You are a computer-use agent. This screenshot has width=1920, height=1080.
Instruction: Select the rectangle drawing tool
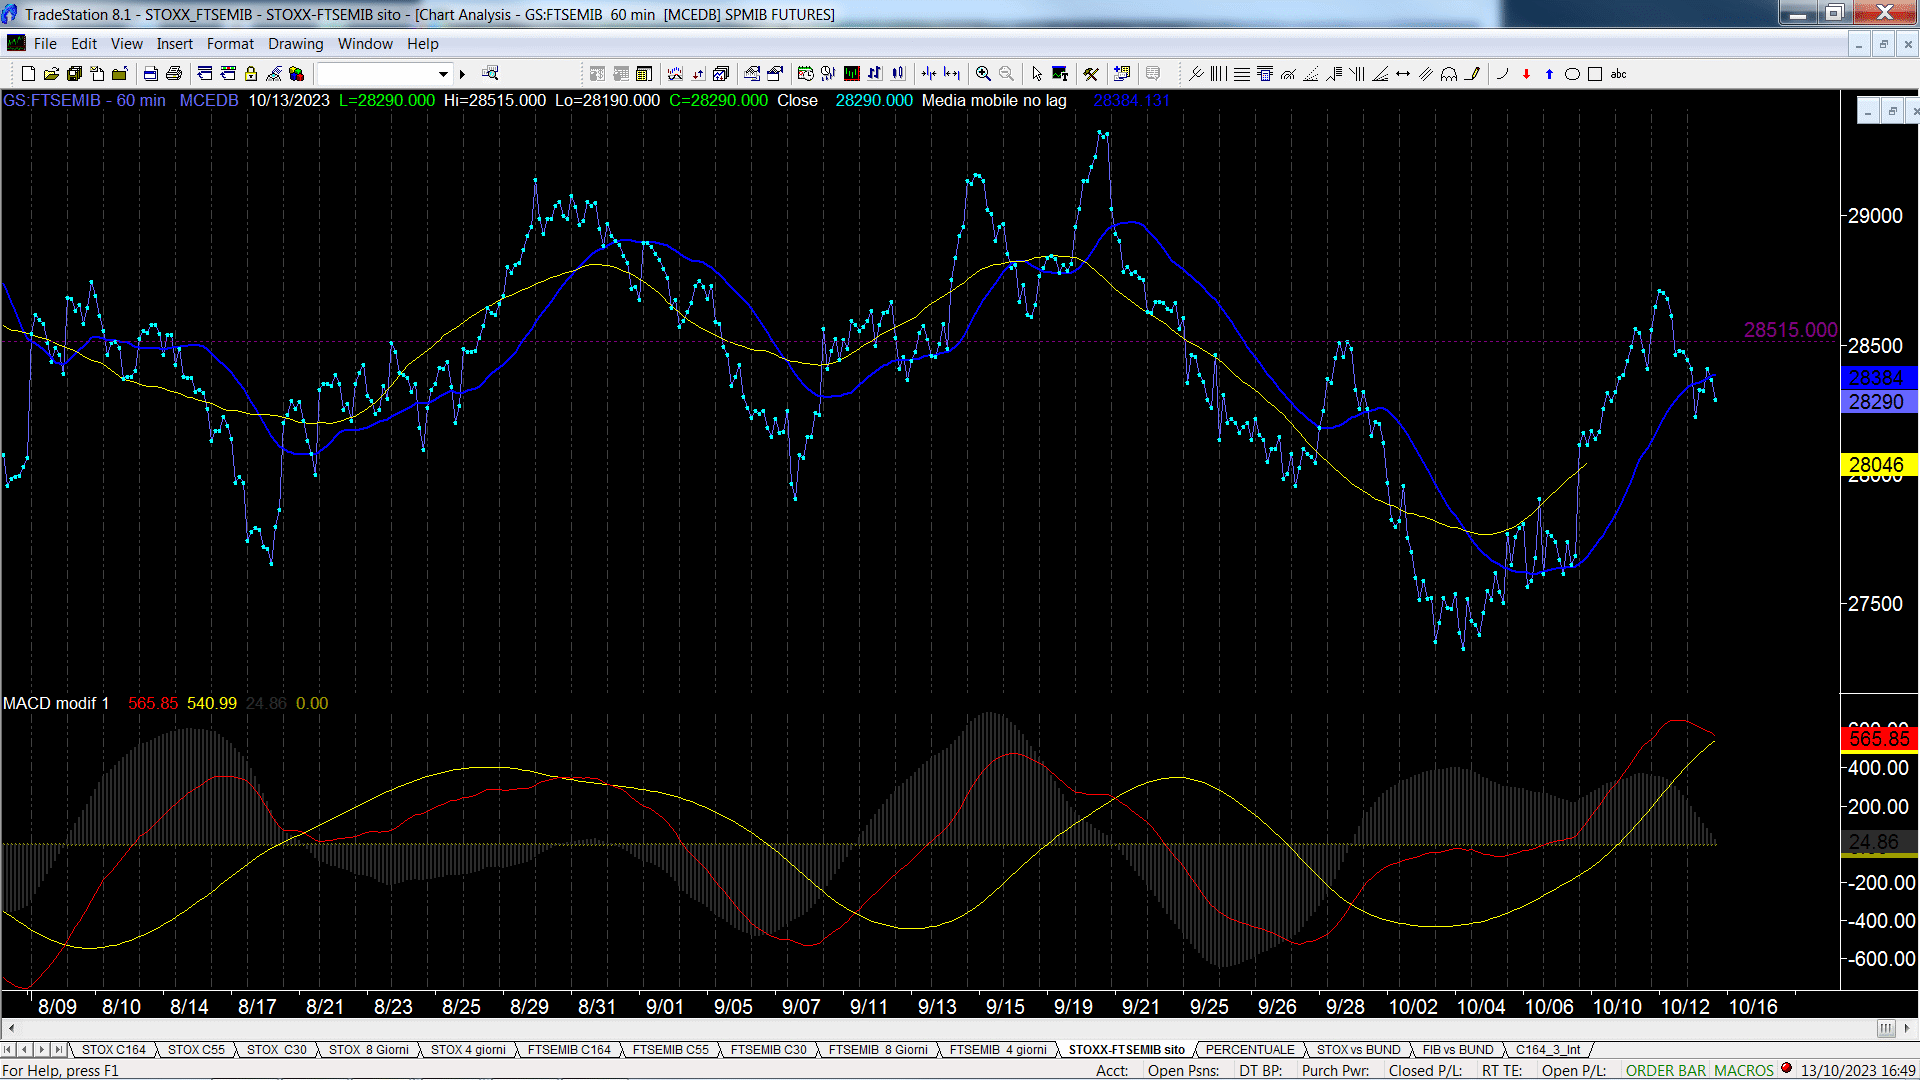1595,74
